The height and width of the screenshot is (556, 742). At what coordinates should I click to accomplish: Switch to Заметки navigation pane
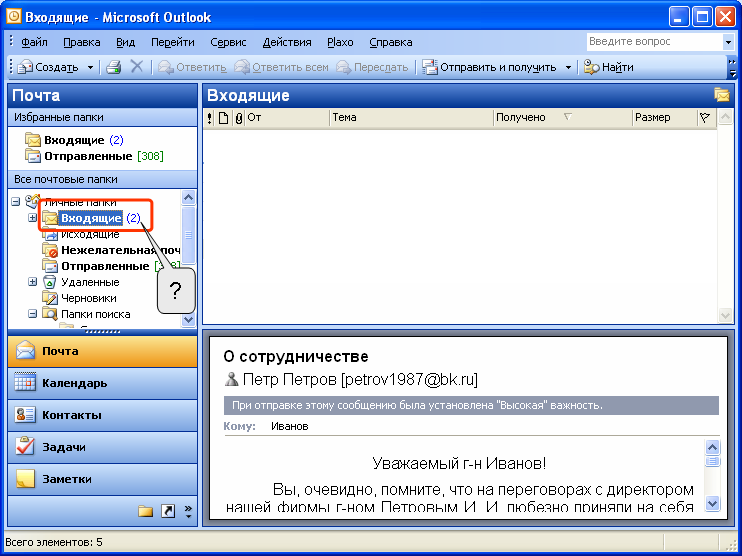pyautogui.click(x=103, y=479)
